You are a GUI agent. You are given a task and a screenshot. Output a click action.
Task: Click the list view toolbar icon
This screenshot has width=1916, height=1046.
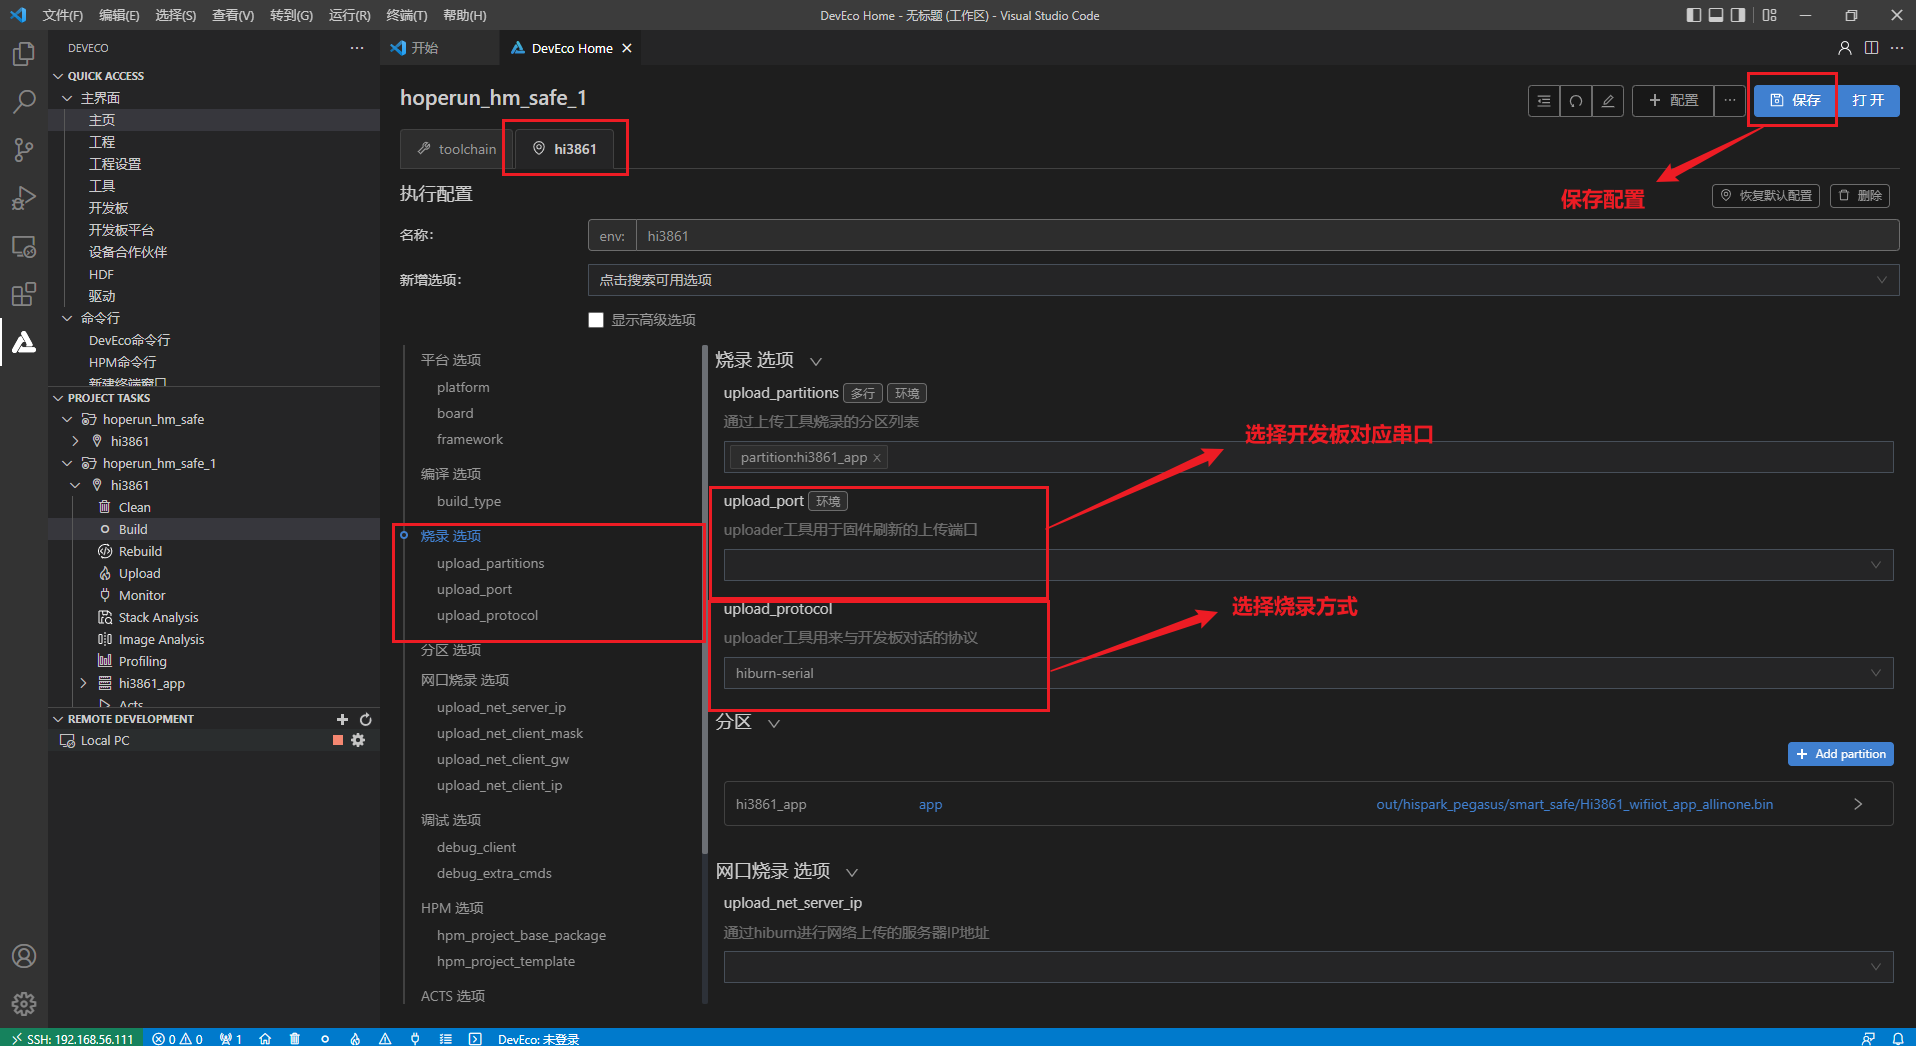(1544, 100)
